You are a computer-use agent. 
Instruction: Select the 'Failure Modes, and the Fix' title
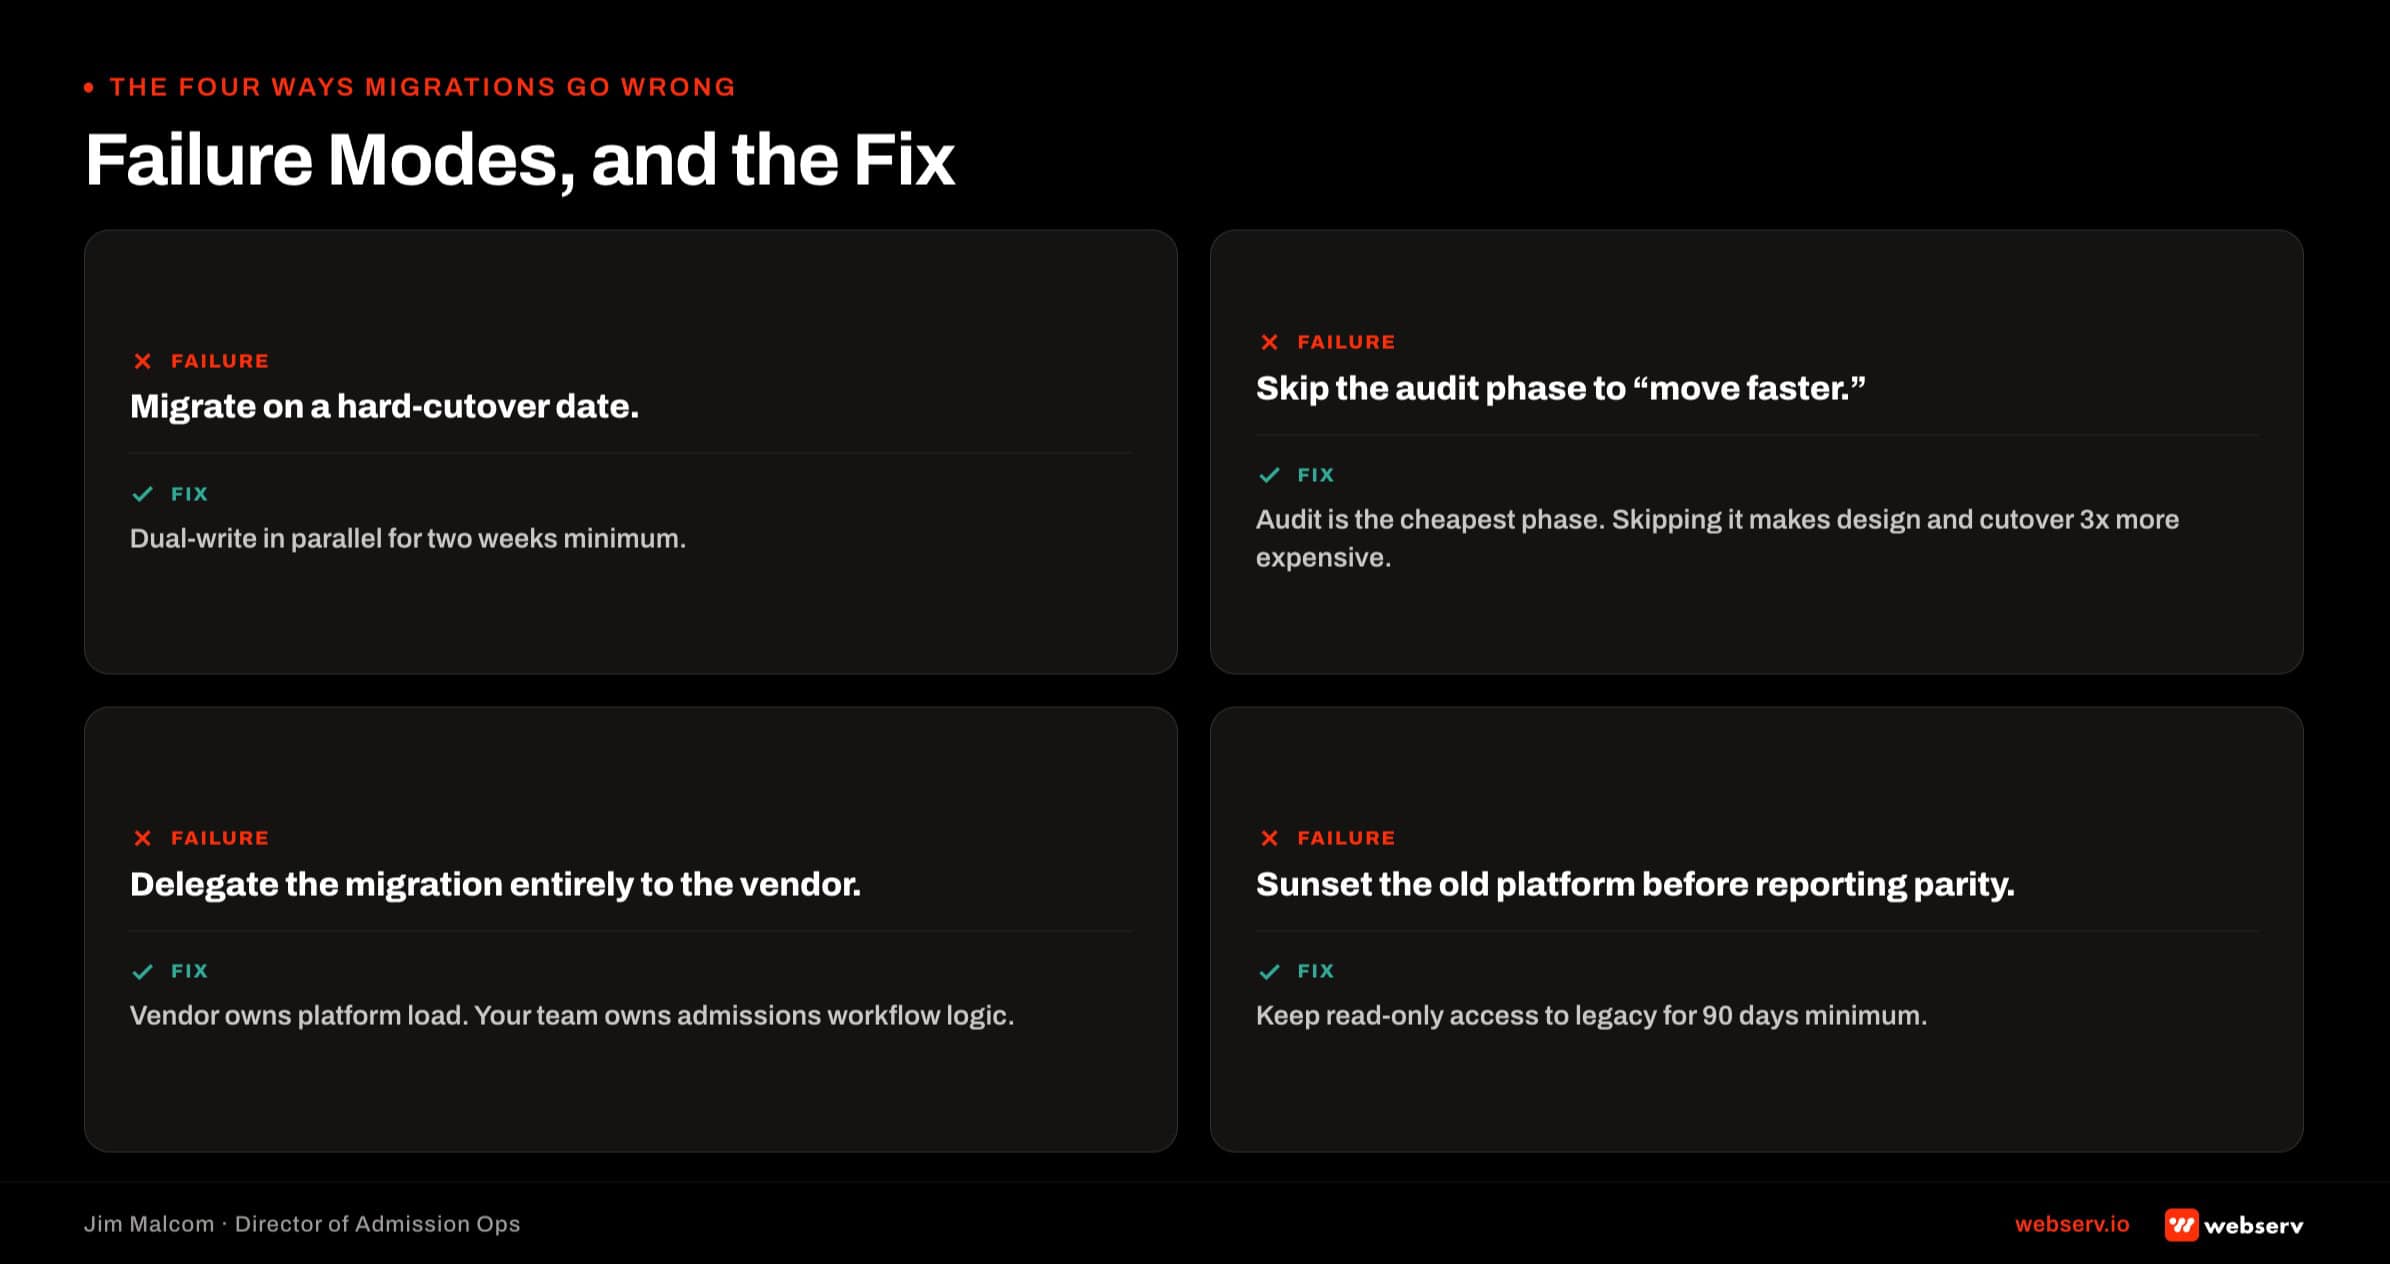520,160
